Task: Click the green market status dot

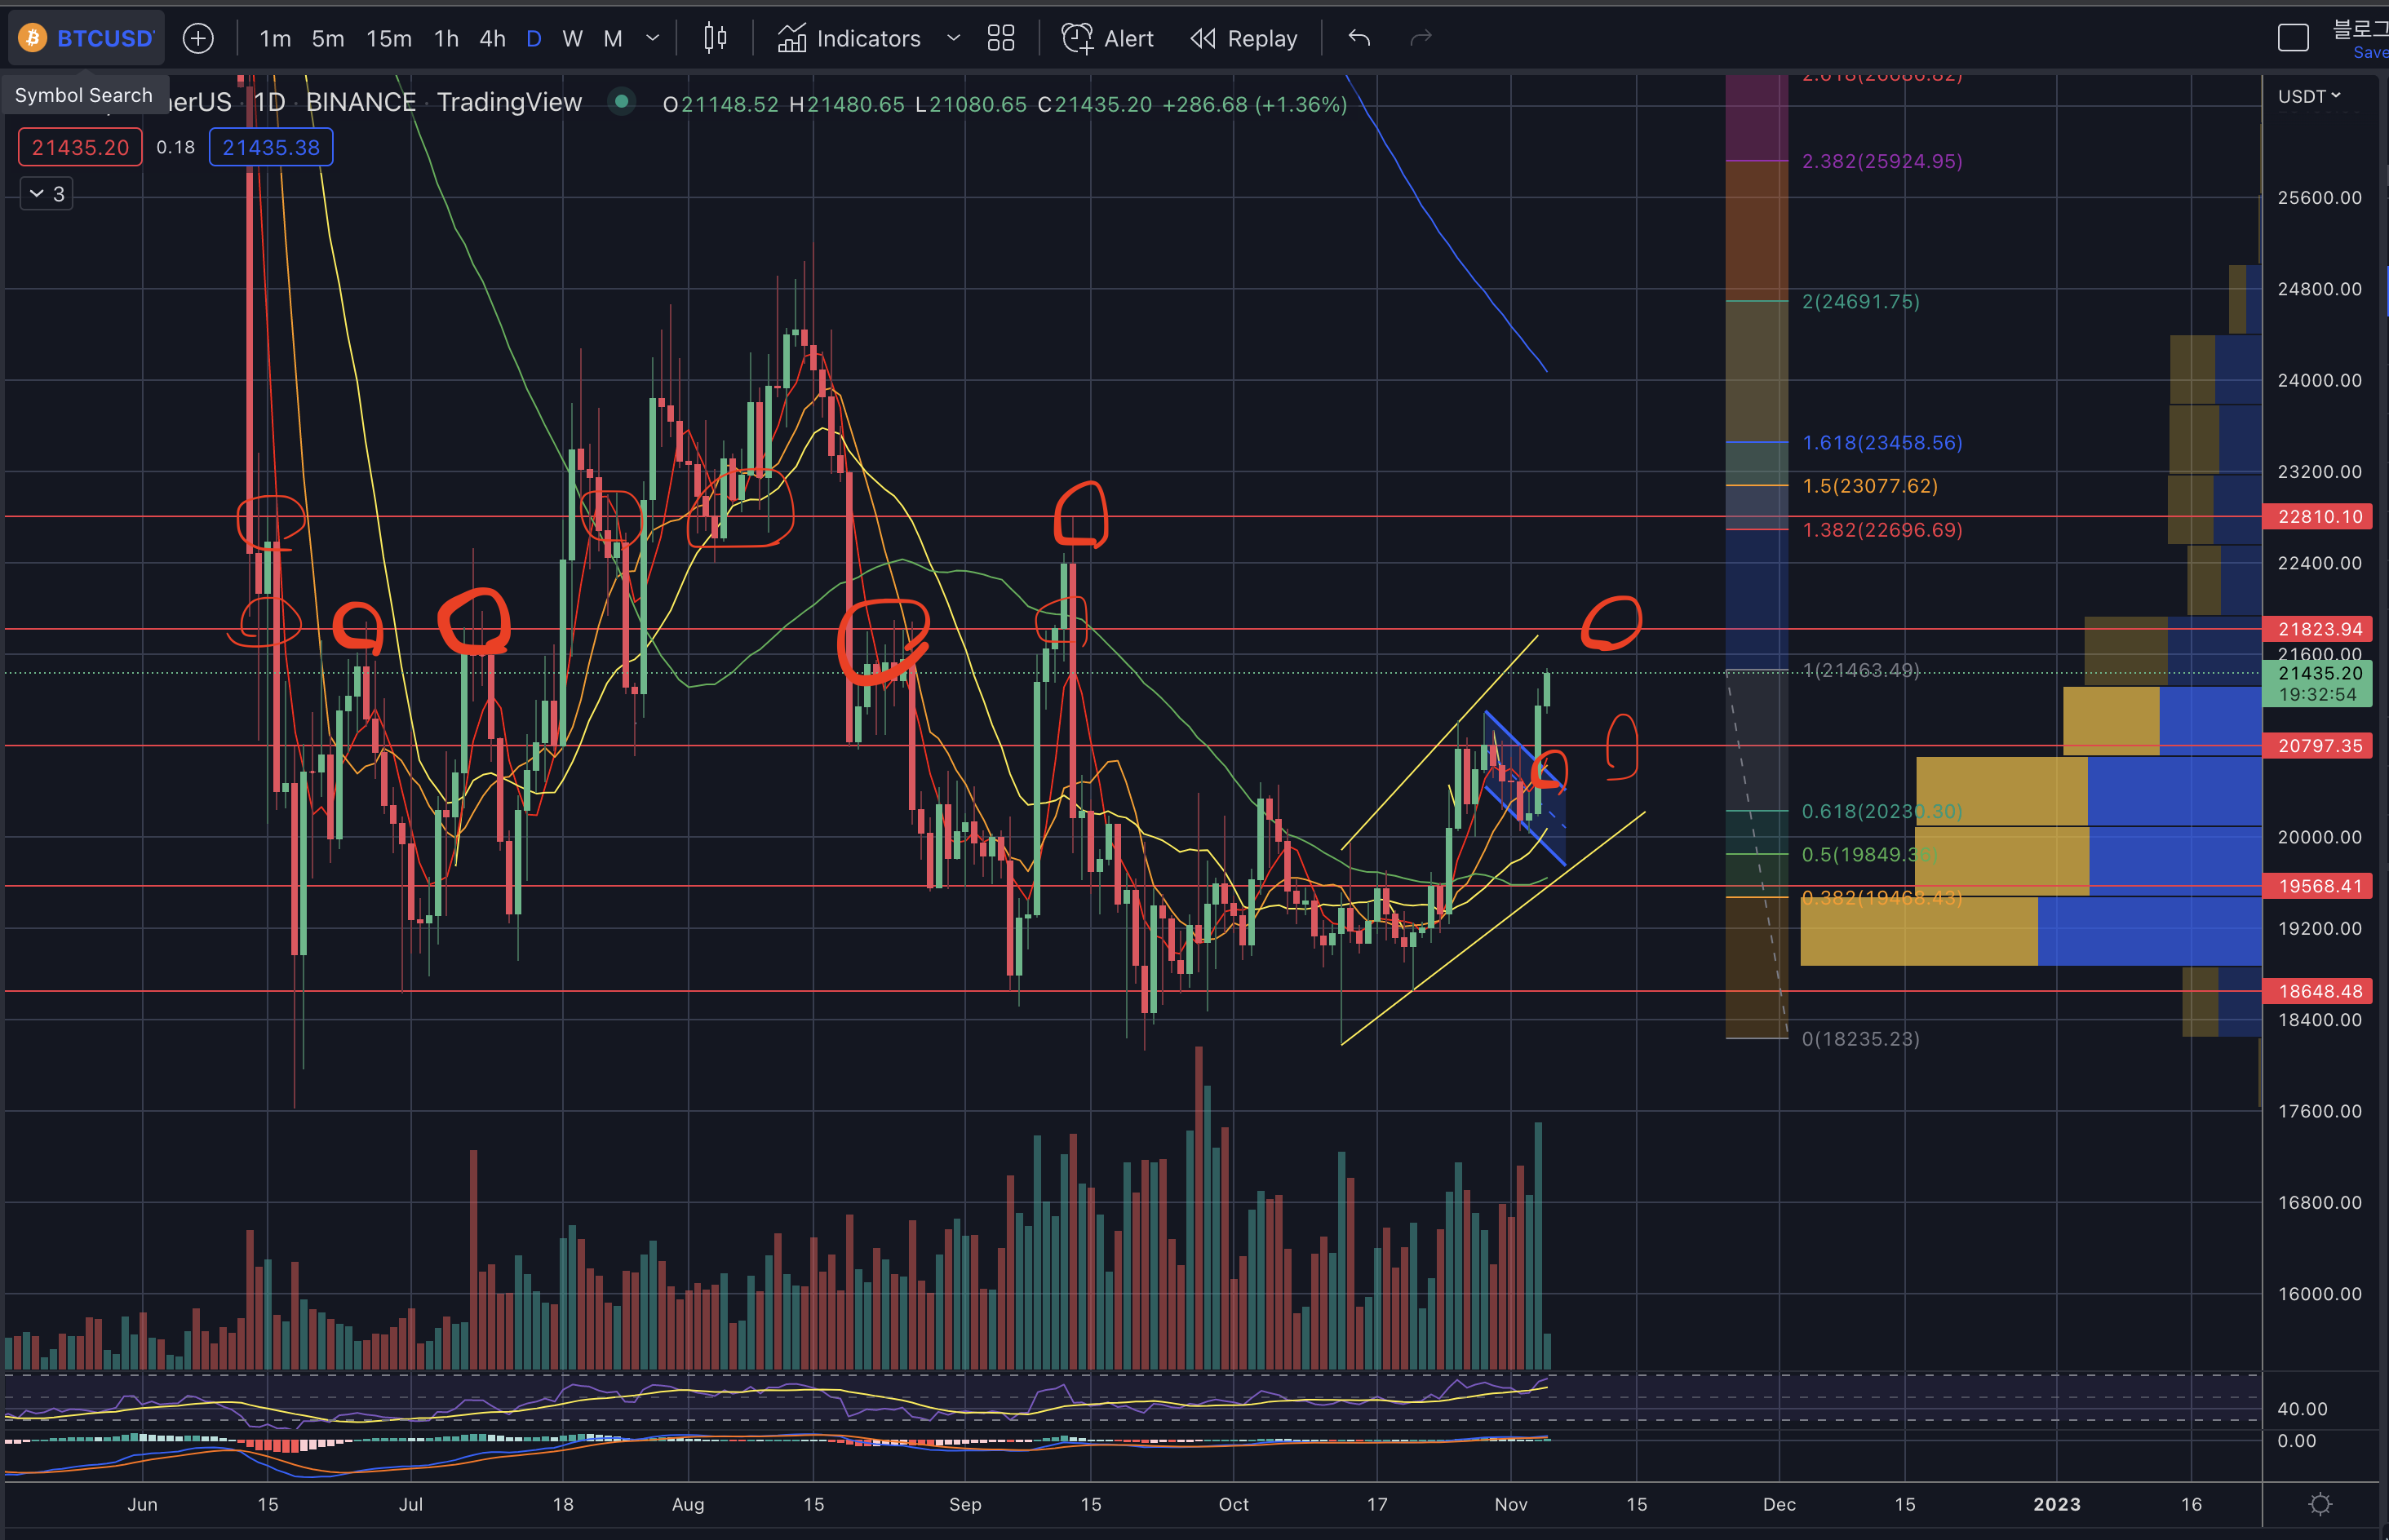Action: (621, 101)
